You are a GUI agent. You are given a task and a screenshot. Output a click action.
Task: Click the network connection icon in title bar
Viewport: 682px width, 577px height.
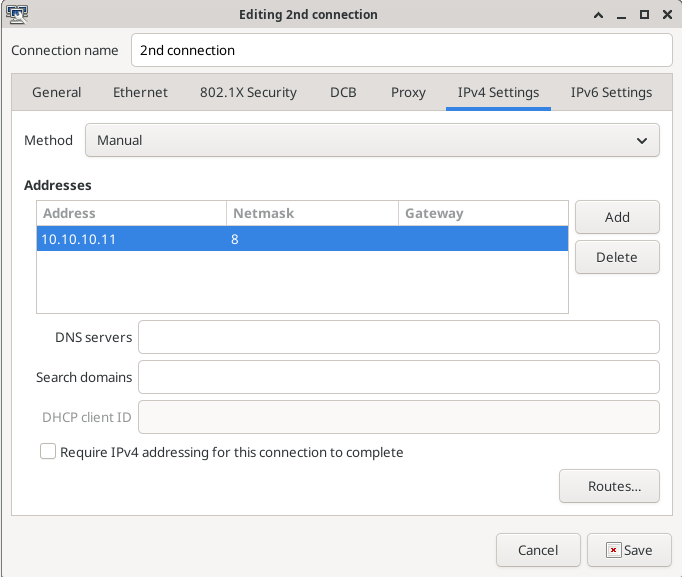point(17,14)
